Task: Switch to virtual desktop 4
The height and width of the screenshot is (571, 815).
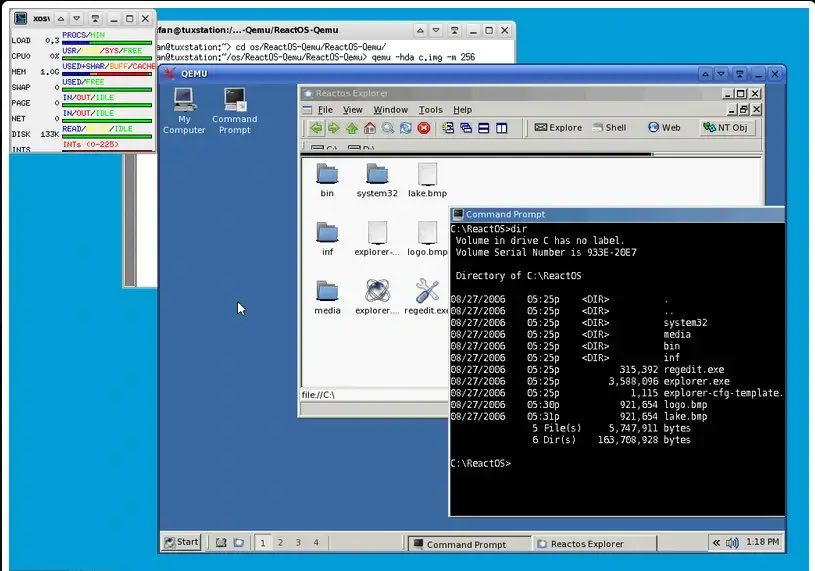Action: [316, 543]
